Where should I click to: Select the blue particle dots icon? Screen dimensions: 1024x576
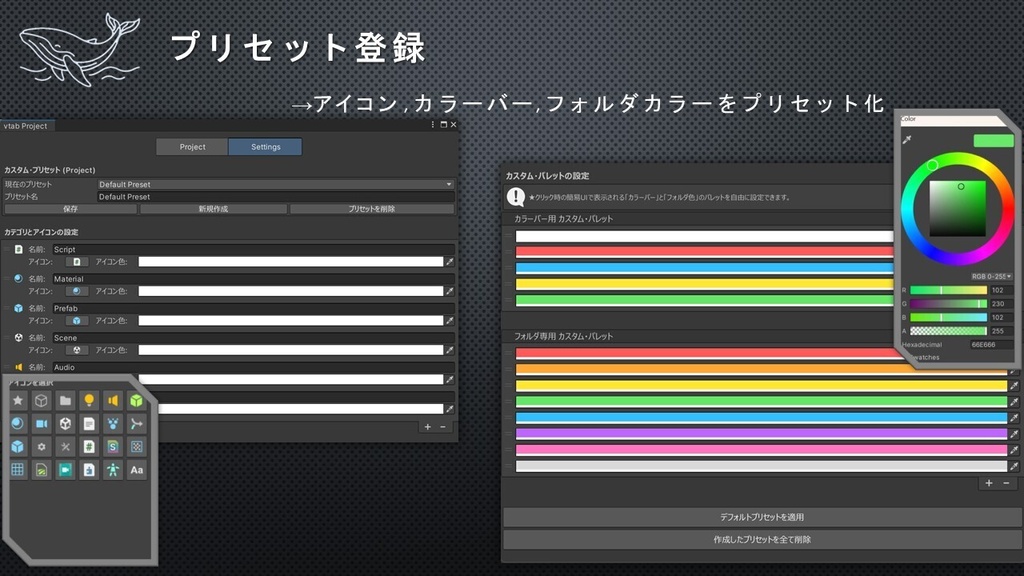pos(113,424)
